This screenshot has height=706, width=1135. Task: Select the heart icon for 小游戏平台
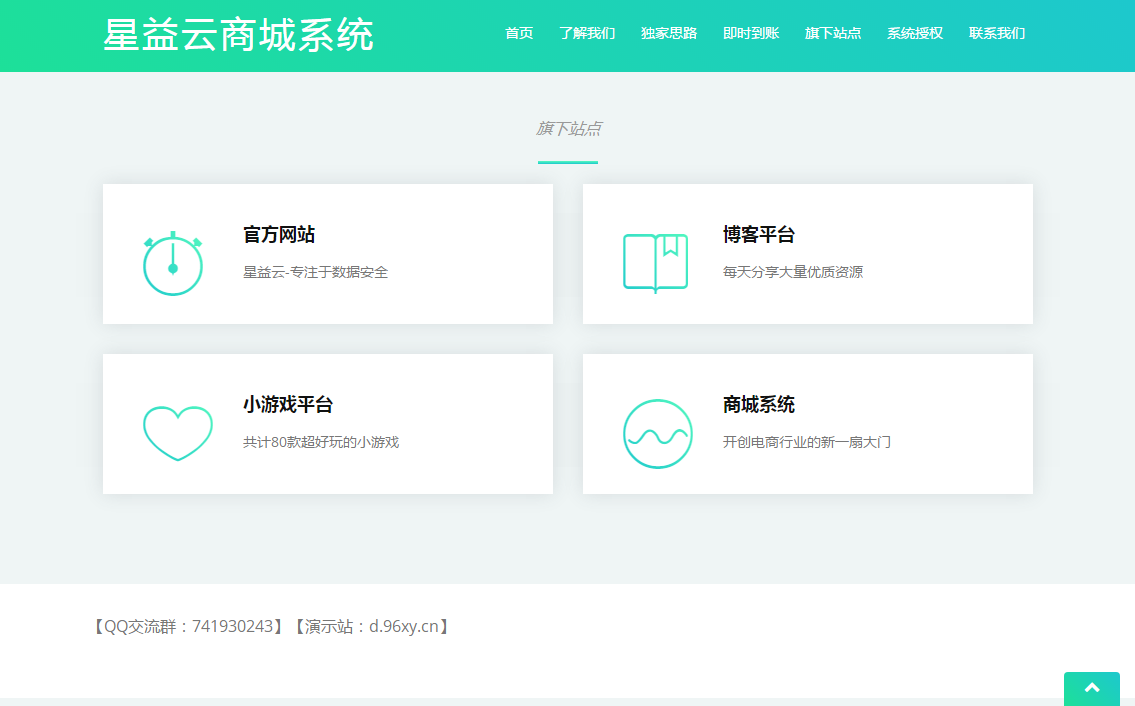pyautogui.click(x=178, y=433)
